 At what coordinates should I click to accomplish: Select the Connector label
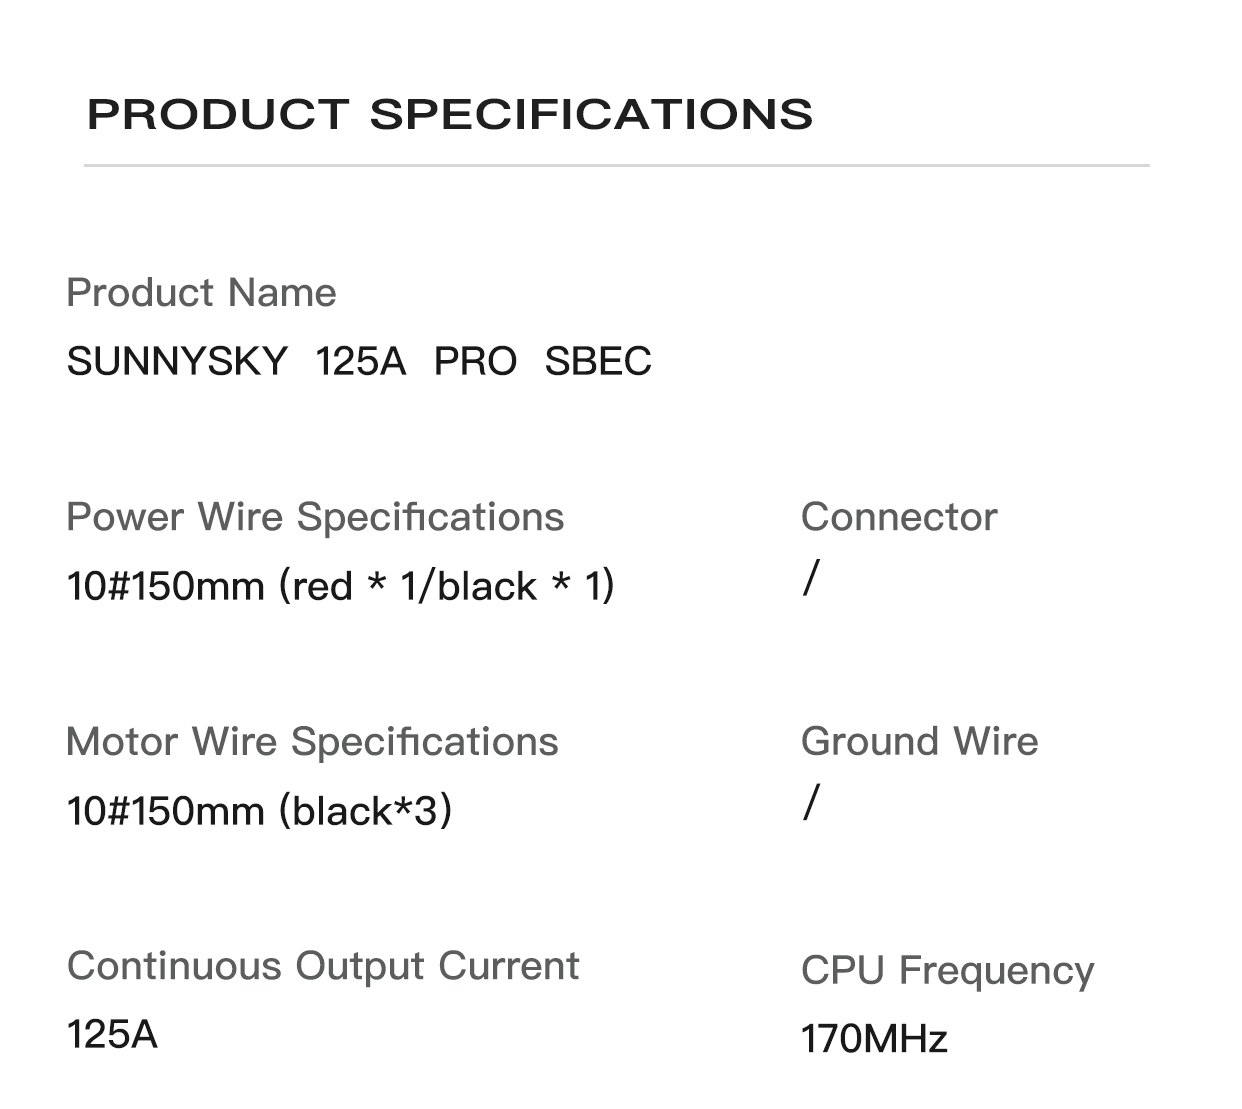tap(899, 517)
